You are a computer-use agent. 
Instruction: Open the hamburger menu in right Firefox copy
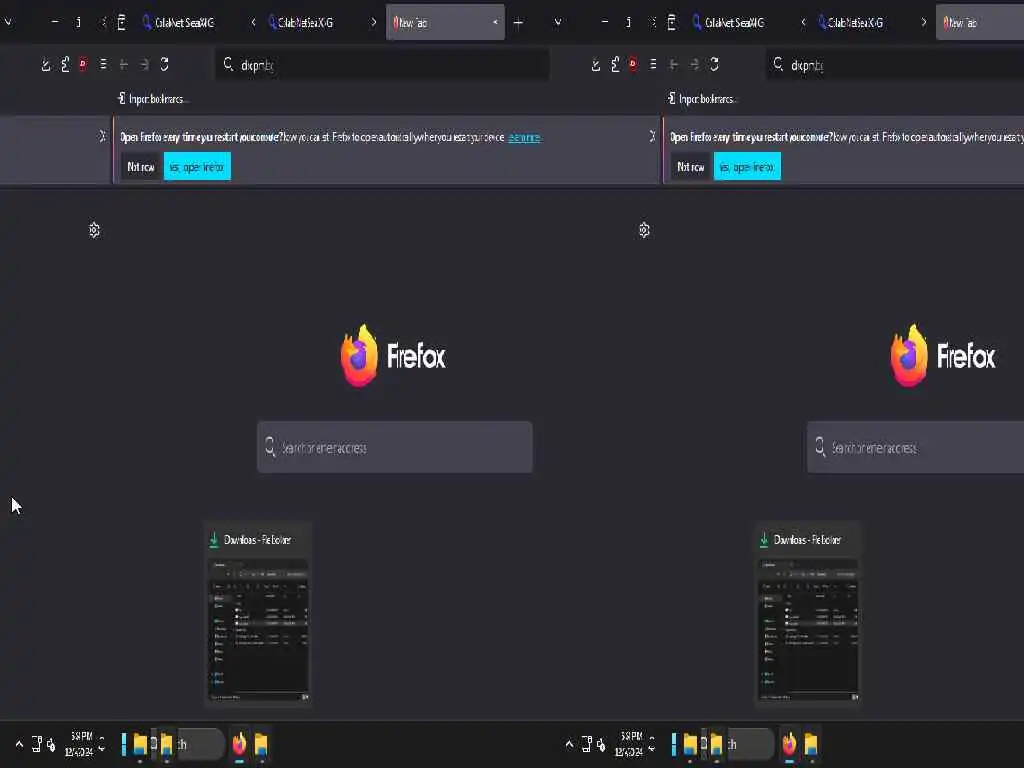tap(653, 64)
